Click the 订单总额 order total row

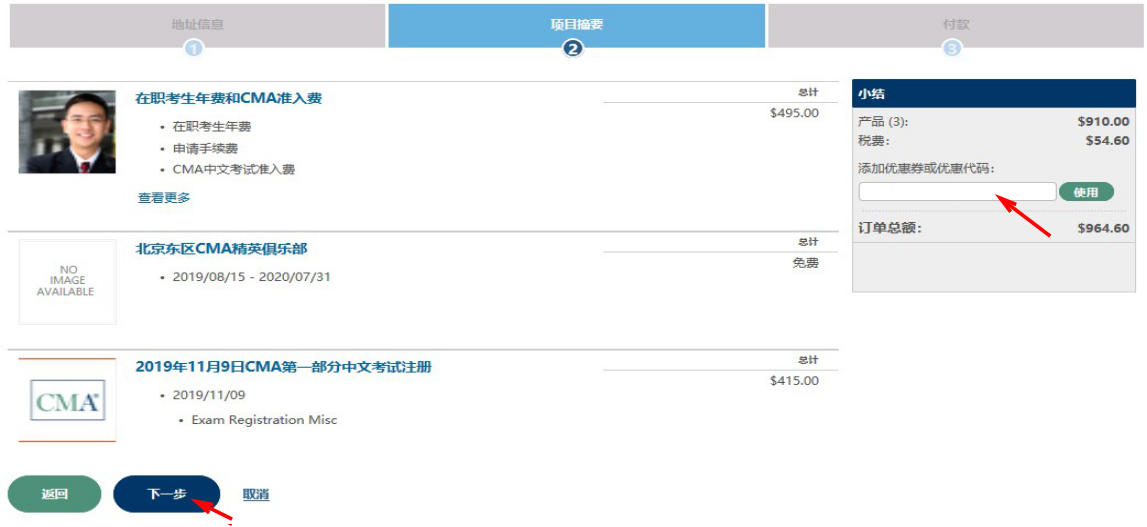click(994, 228)
